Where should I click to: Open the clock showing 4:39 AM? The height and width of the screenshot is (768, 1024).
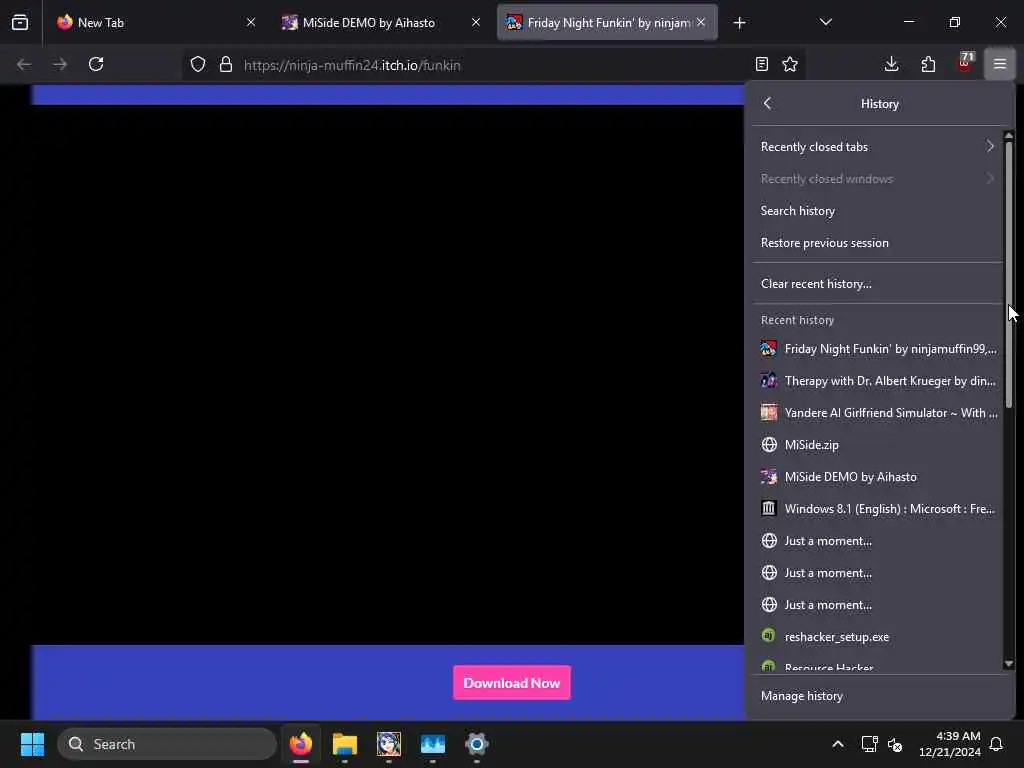[950, 744]
